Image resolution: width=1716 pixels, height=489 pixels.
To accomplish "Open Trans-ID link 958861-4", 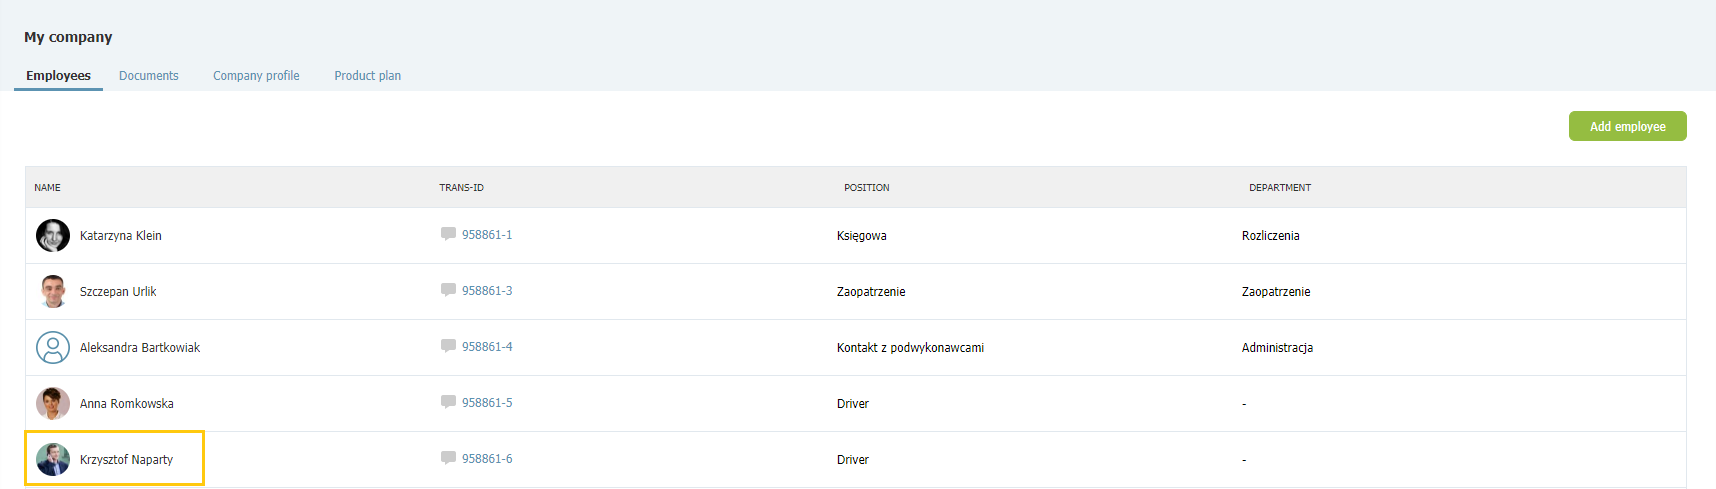I will tap(487, 347).
